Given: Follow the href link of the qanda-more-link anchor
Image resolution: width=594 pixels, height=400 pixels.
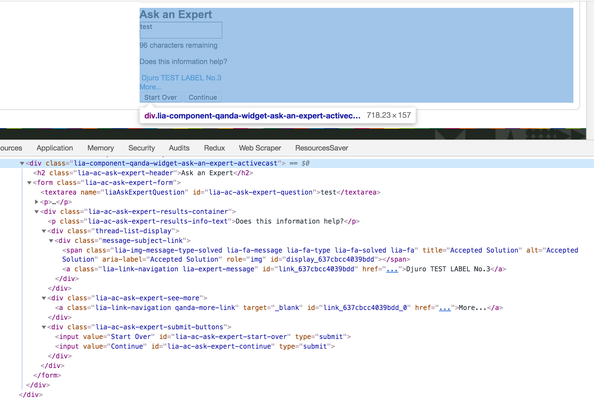Looking at the screenshot, I should click(445, 308).
